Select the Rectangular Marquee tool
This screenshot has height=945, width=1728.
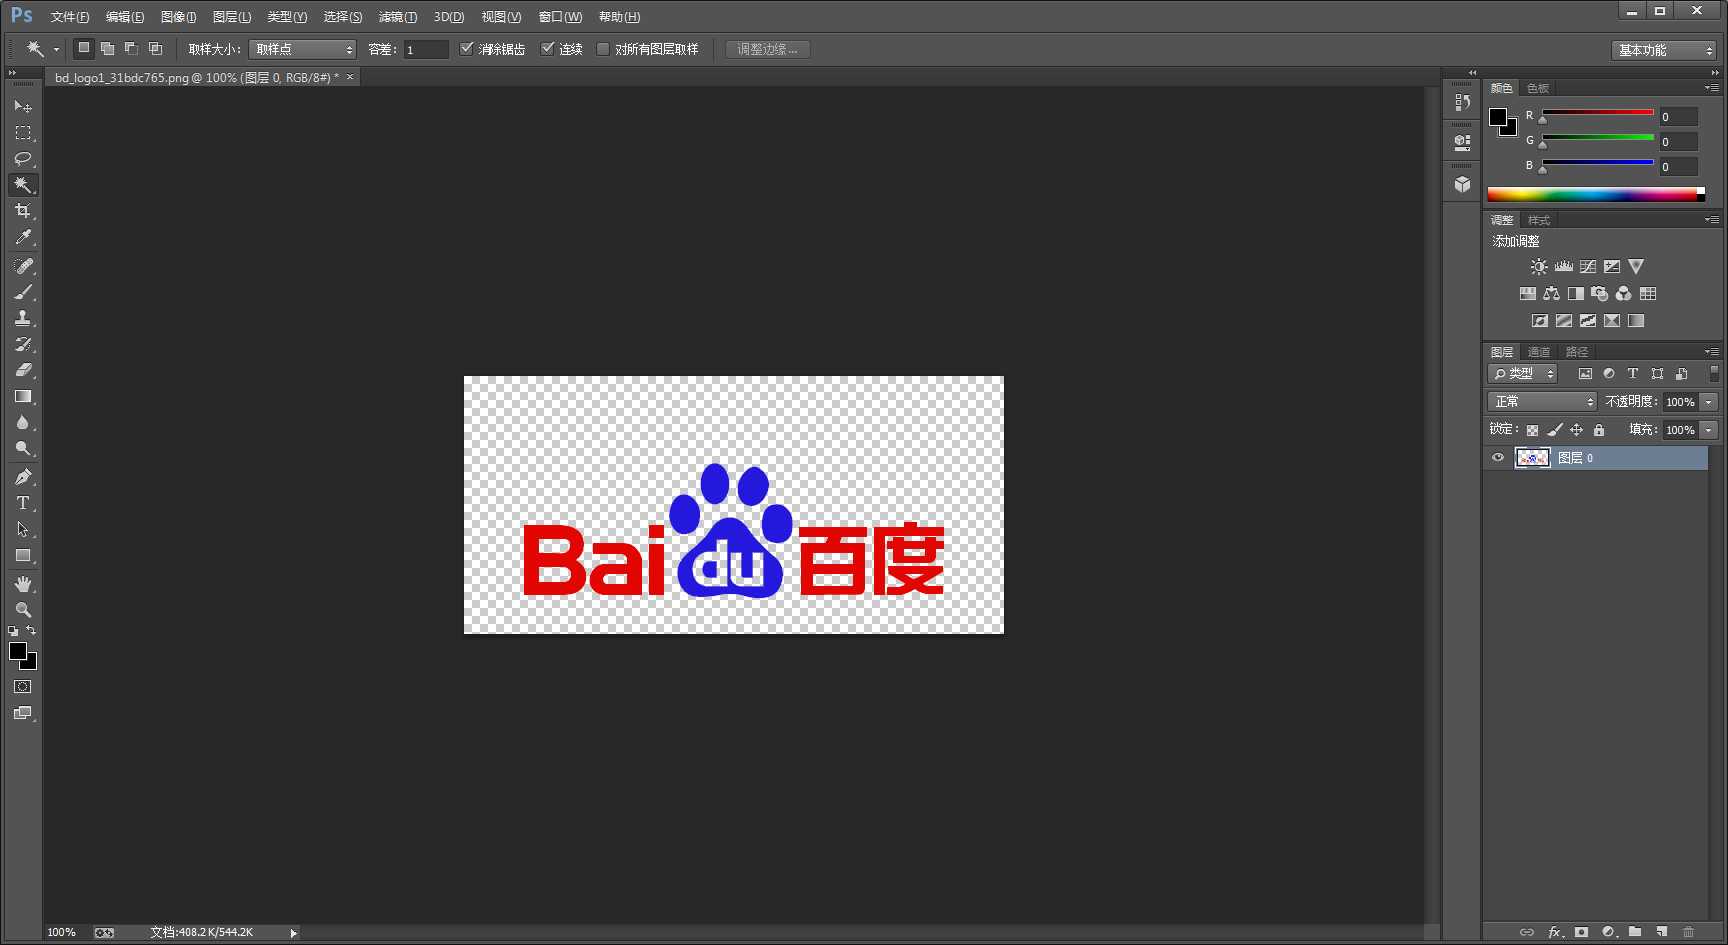[23, 132]
